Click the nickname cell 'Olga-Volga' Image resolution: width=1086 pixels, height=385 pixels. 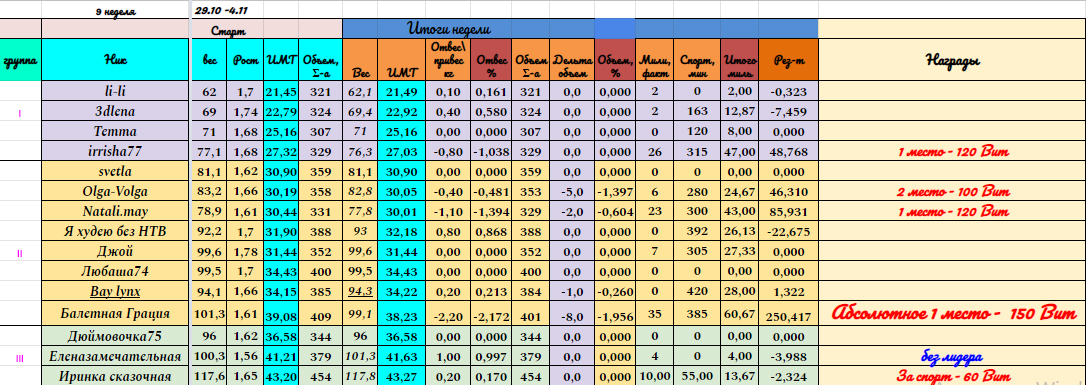116,191
